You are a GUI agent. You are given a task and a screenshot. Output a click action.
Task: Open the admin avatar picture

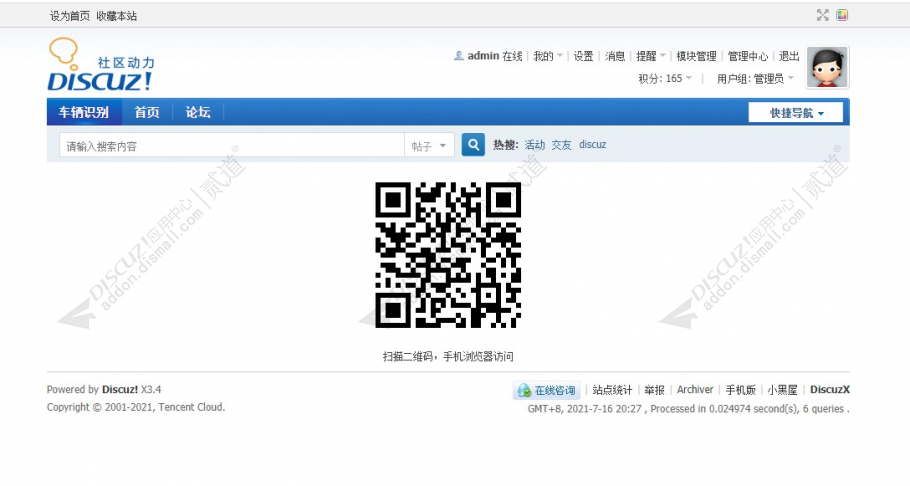828,68
